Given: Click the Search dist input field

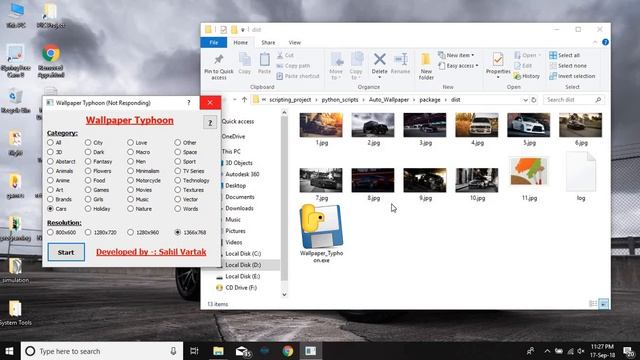Looking at the screenshot, I should point(573,100).
